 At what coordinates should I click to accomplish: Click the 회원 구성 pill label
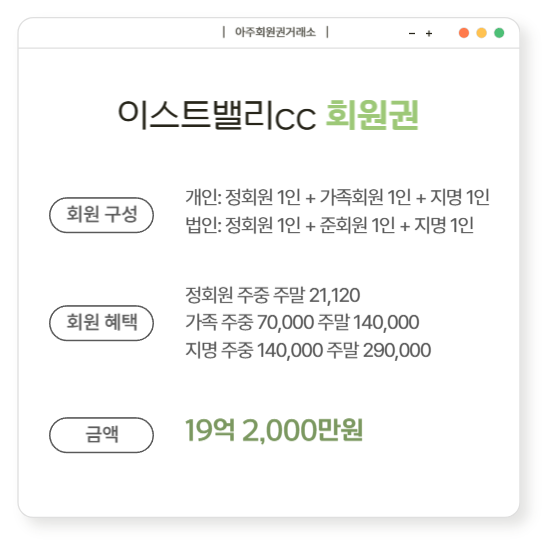pyautogui.click(x=101, y=215)
